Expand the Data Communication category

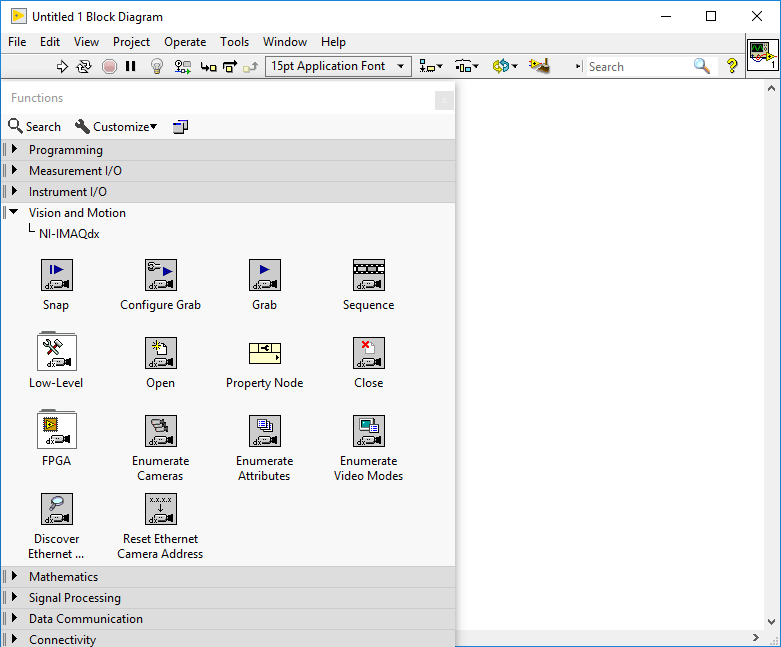click(14, 618)
